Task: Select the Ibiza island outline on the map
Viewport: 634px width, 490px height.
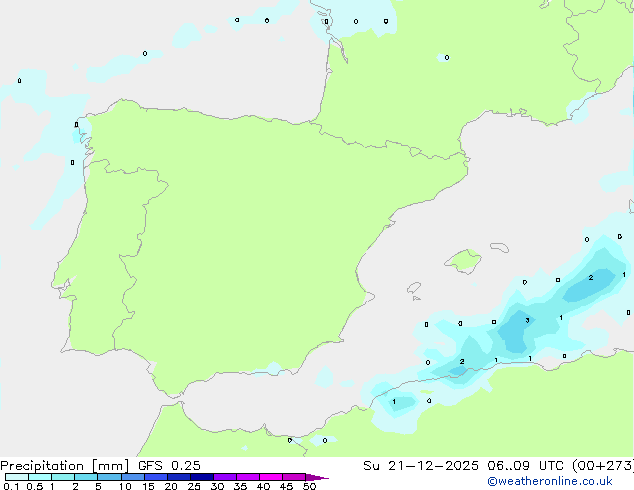Action: [414, 288]
